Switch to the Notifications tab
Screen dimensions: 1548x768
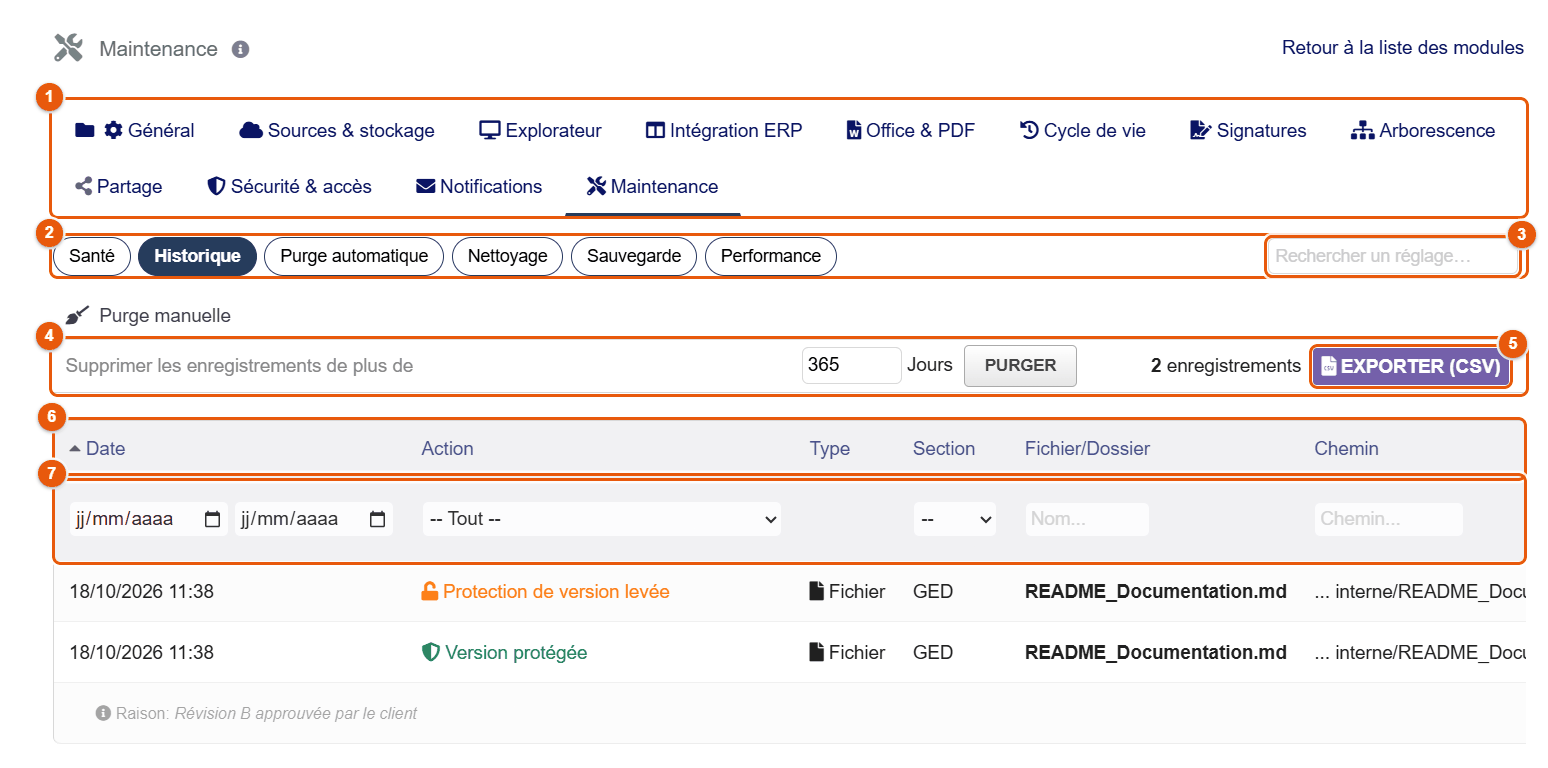tap(479, 187)
